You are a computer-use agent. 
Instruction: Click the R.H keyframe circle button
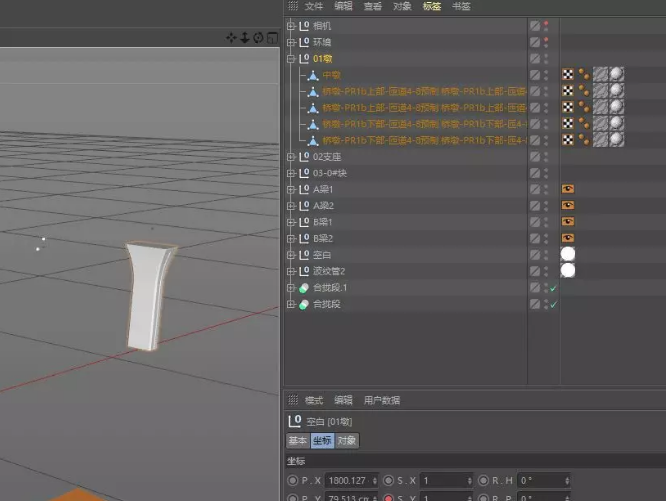483,481
